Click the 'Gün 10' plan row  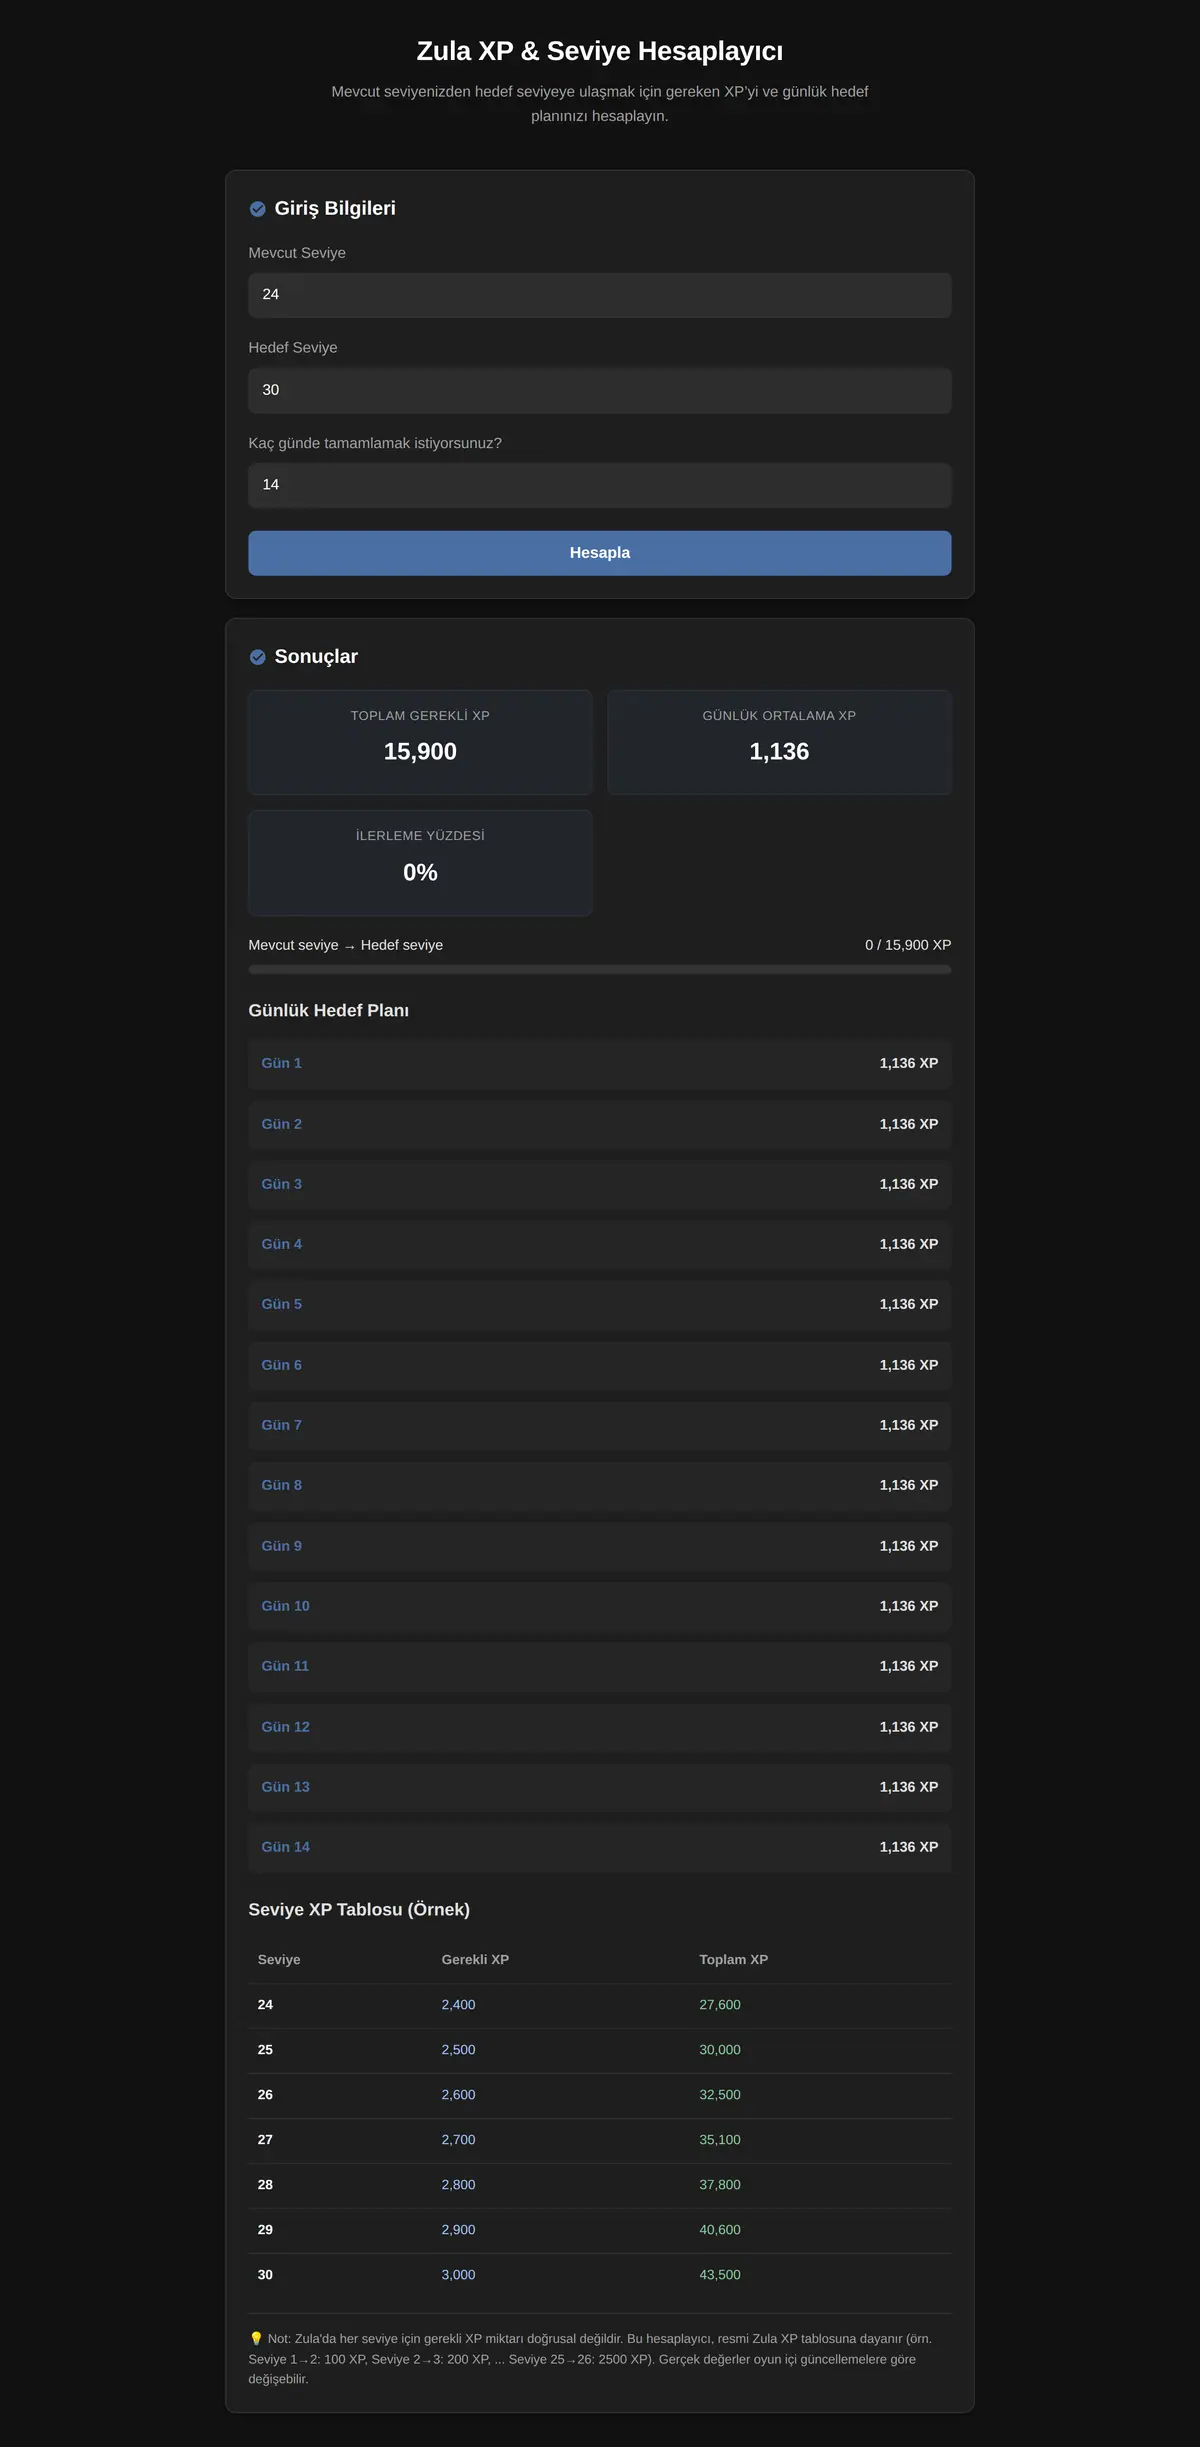[600, 1606]
